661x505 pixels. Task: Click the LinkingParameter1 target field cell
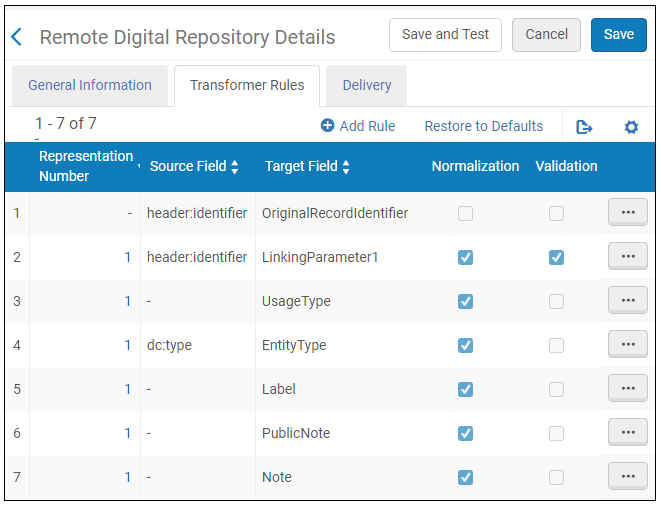point(320,257)
